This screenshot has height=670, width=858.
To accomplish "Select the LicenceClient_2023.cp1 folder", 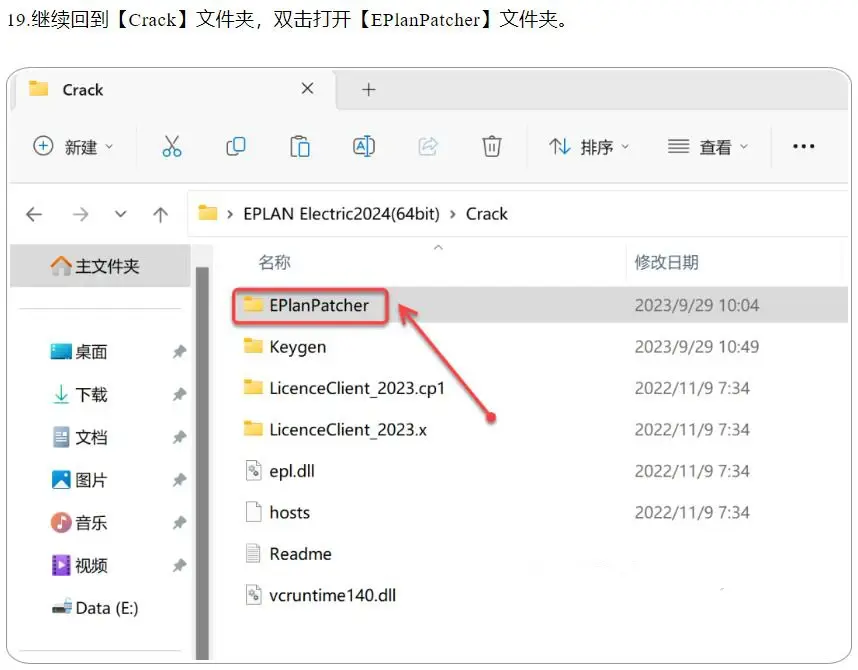I will tap(344, 388).
